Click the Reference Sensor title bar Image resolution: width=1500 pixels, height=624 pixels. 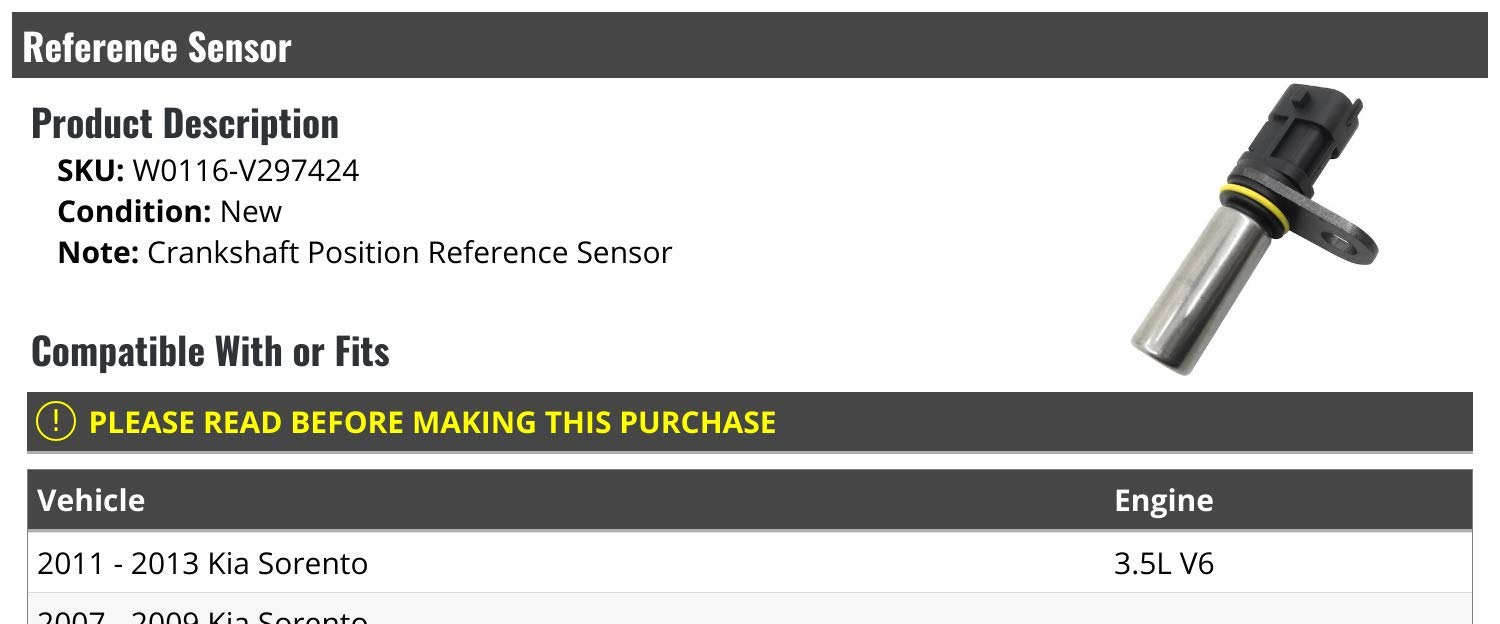point(156,47)
